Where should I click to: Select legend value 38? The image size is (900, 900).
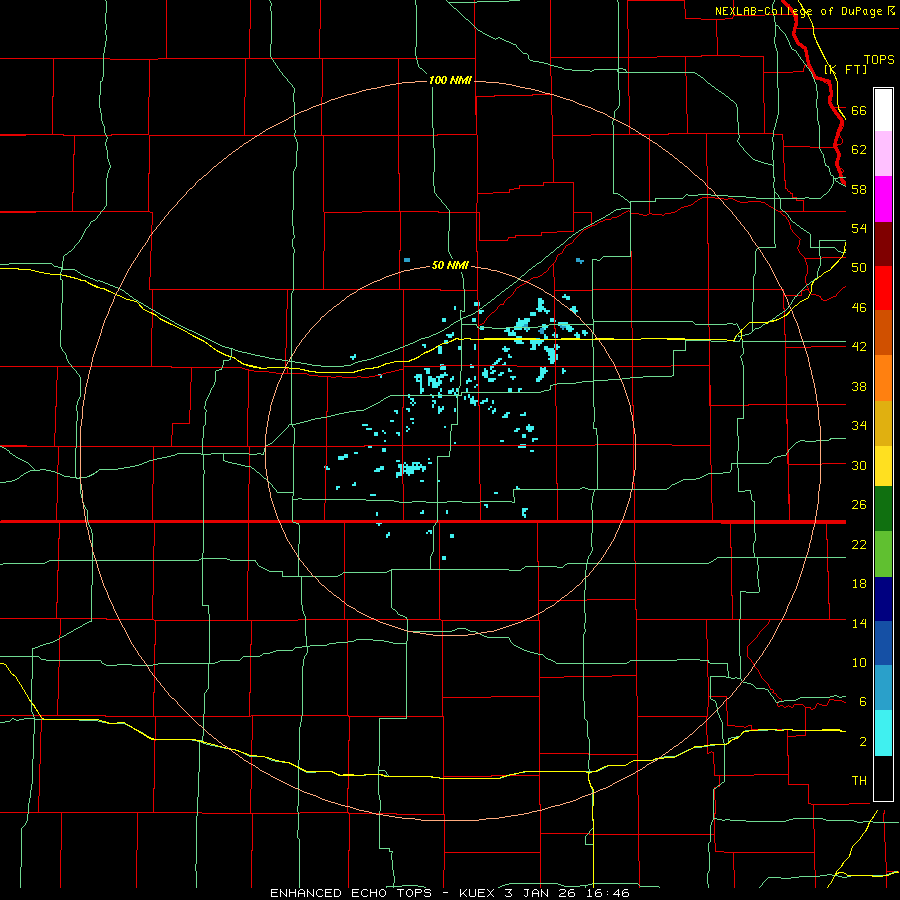click(x=859, y=386)
